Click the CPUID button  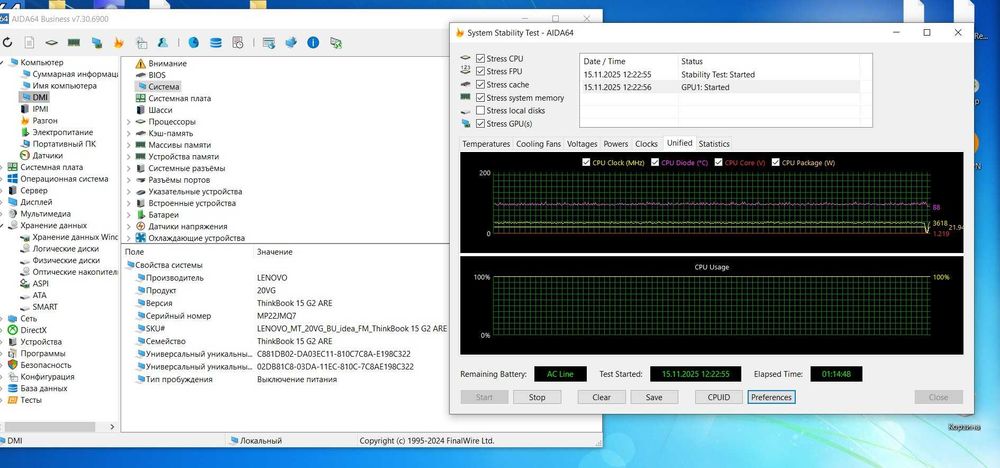[x=719, y=397]
